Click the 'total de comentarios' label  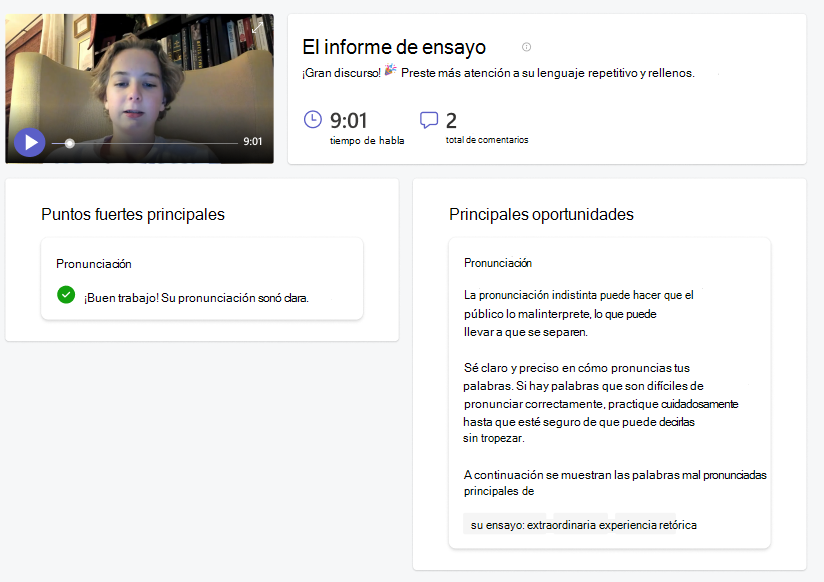tap(487, 140)
